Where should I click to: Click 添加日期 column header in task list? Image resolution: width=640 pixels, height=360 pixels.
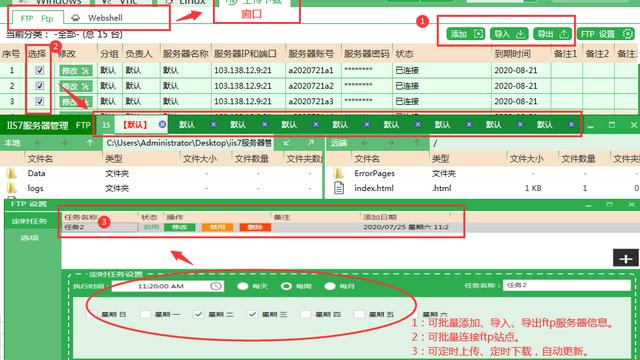[x=380, y=217]
